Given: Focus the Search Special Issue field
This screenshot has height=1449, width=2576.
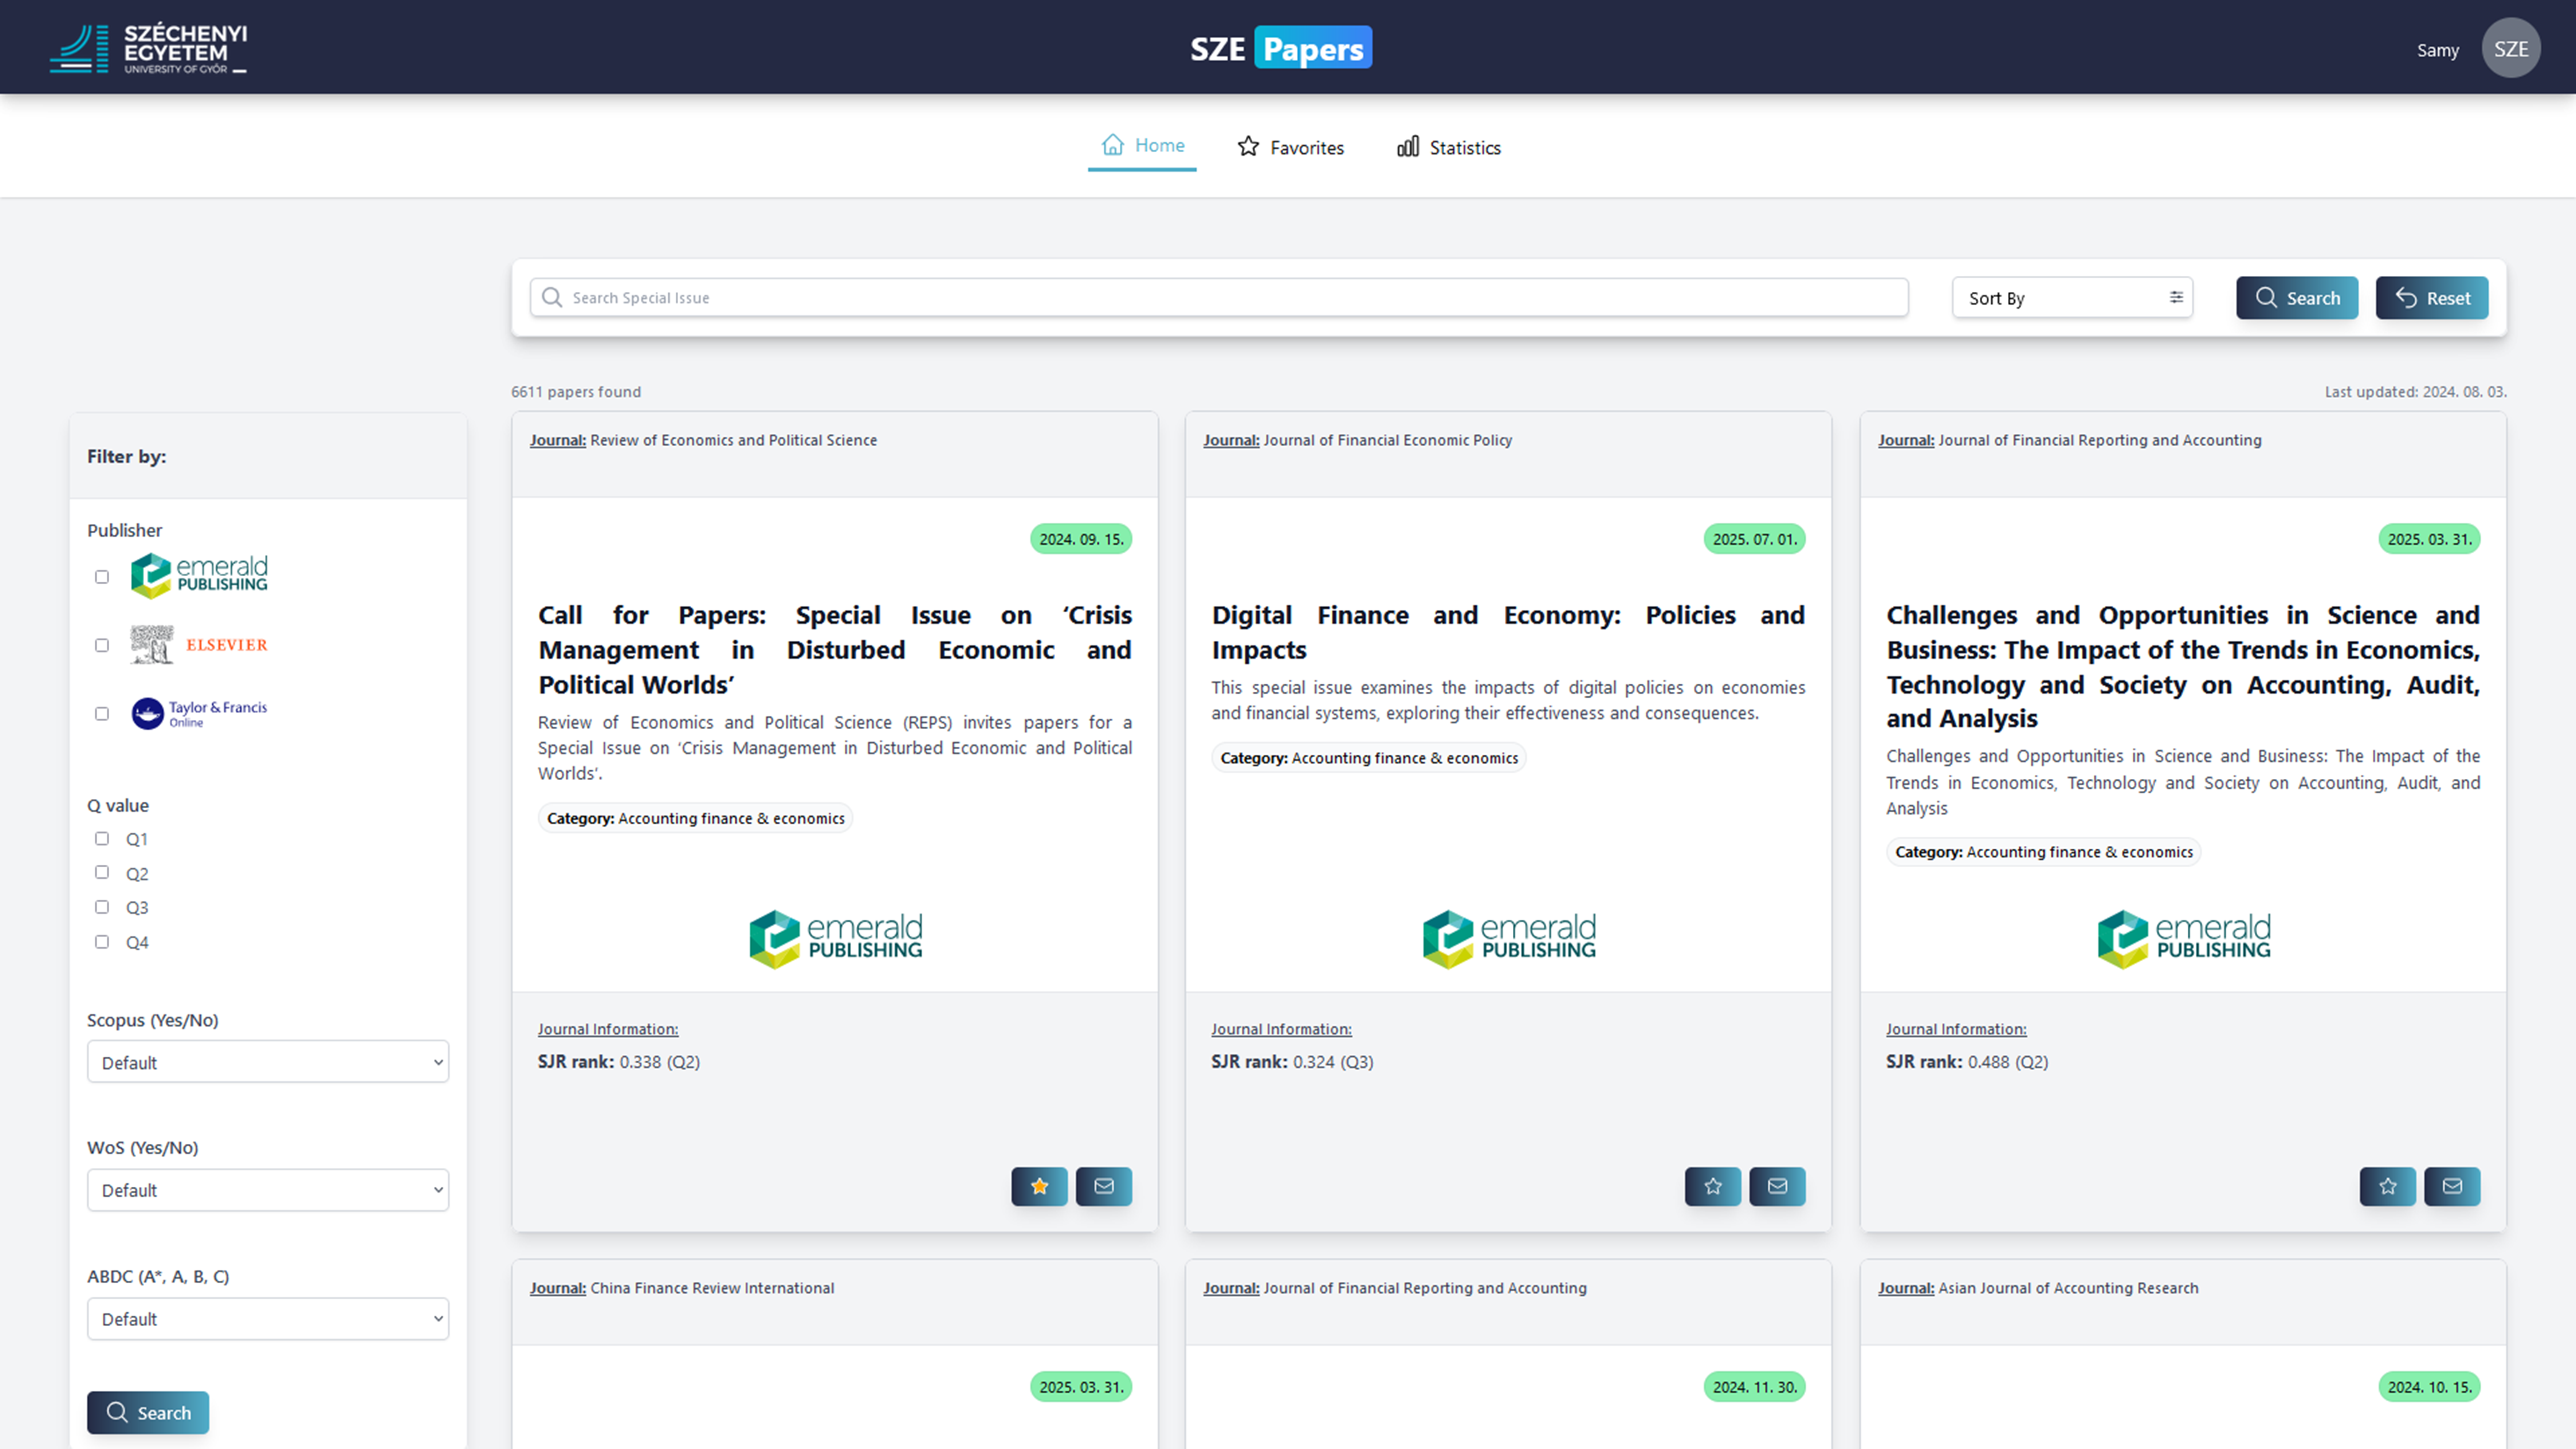Looking at the screenshot, I should [1219, 298].
